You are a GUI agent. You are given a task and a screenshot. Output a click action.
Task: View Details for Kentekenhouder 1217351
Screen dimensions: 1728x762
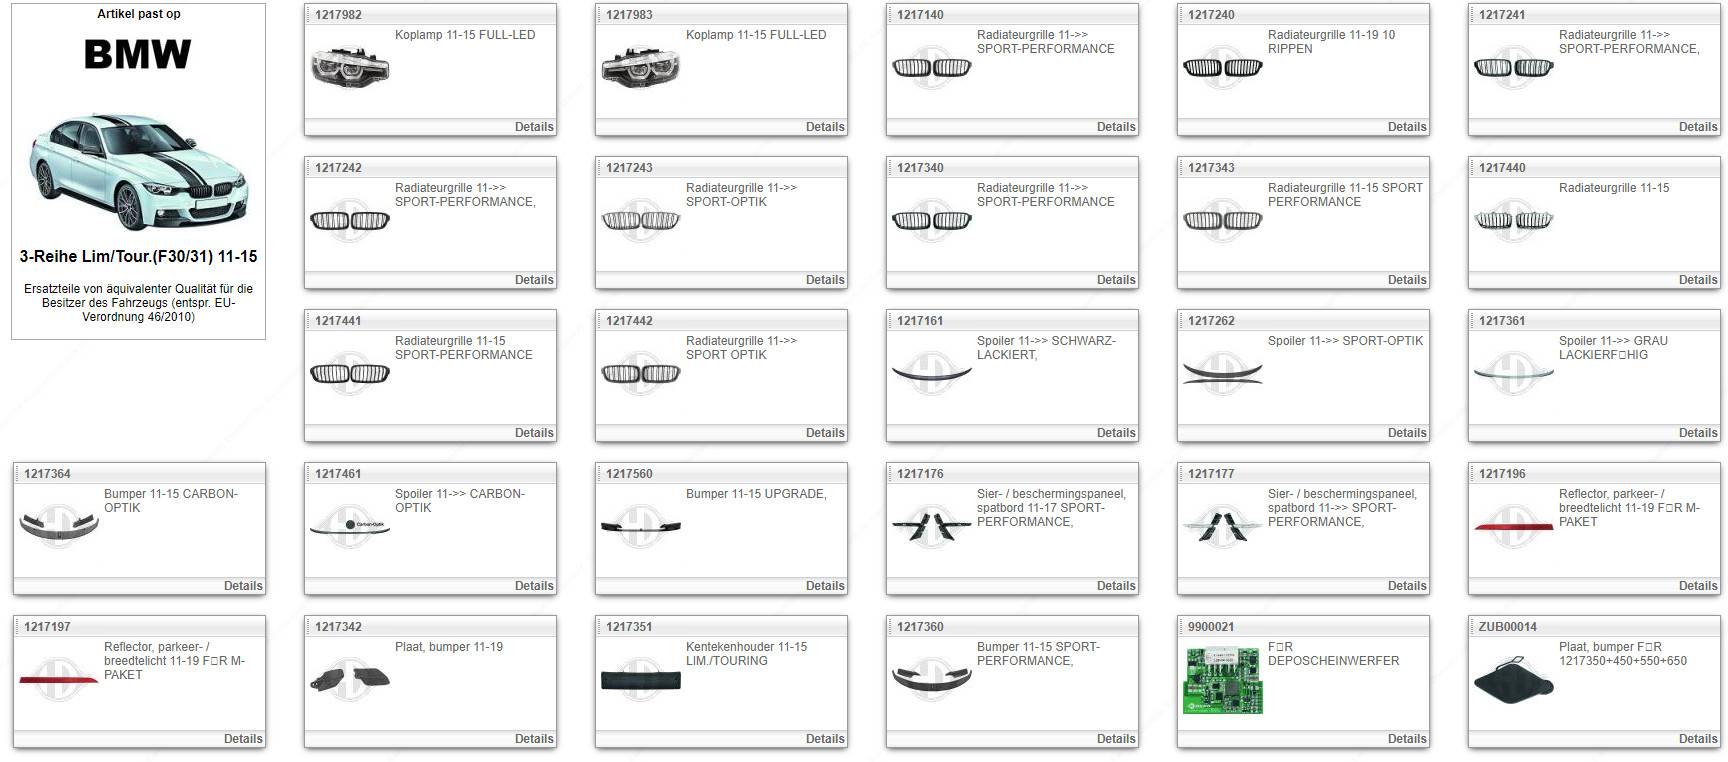coord(825,739)
